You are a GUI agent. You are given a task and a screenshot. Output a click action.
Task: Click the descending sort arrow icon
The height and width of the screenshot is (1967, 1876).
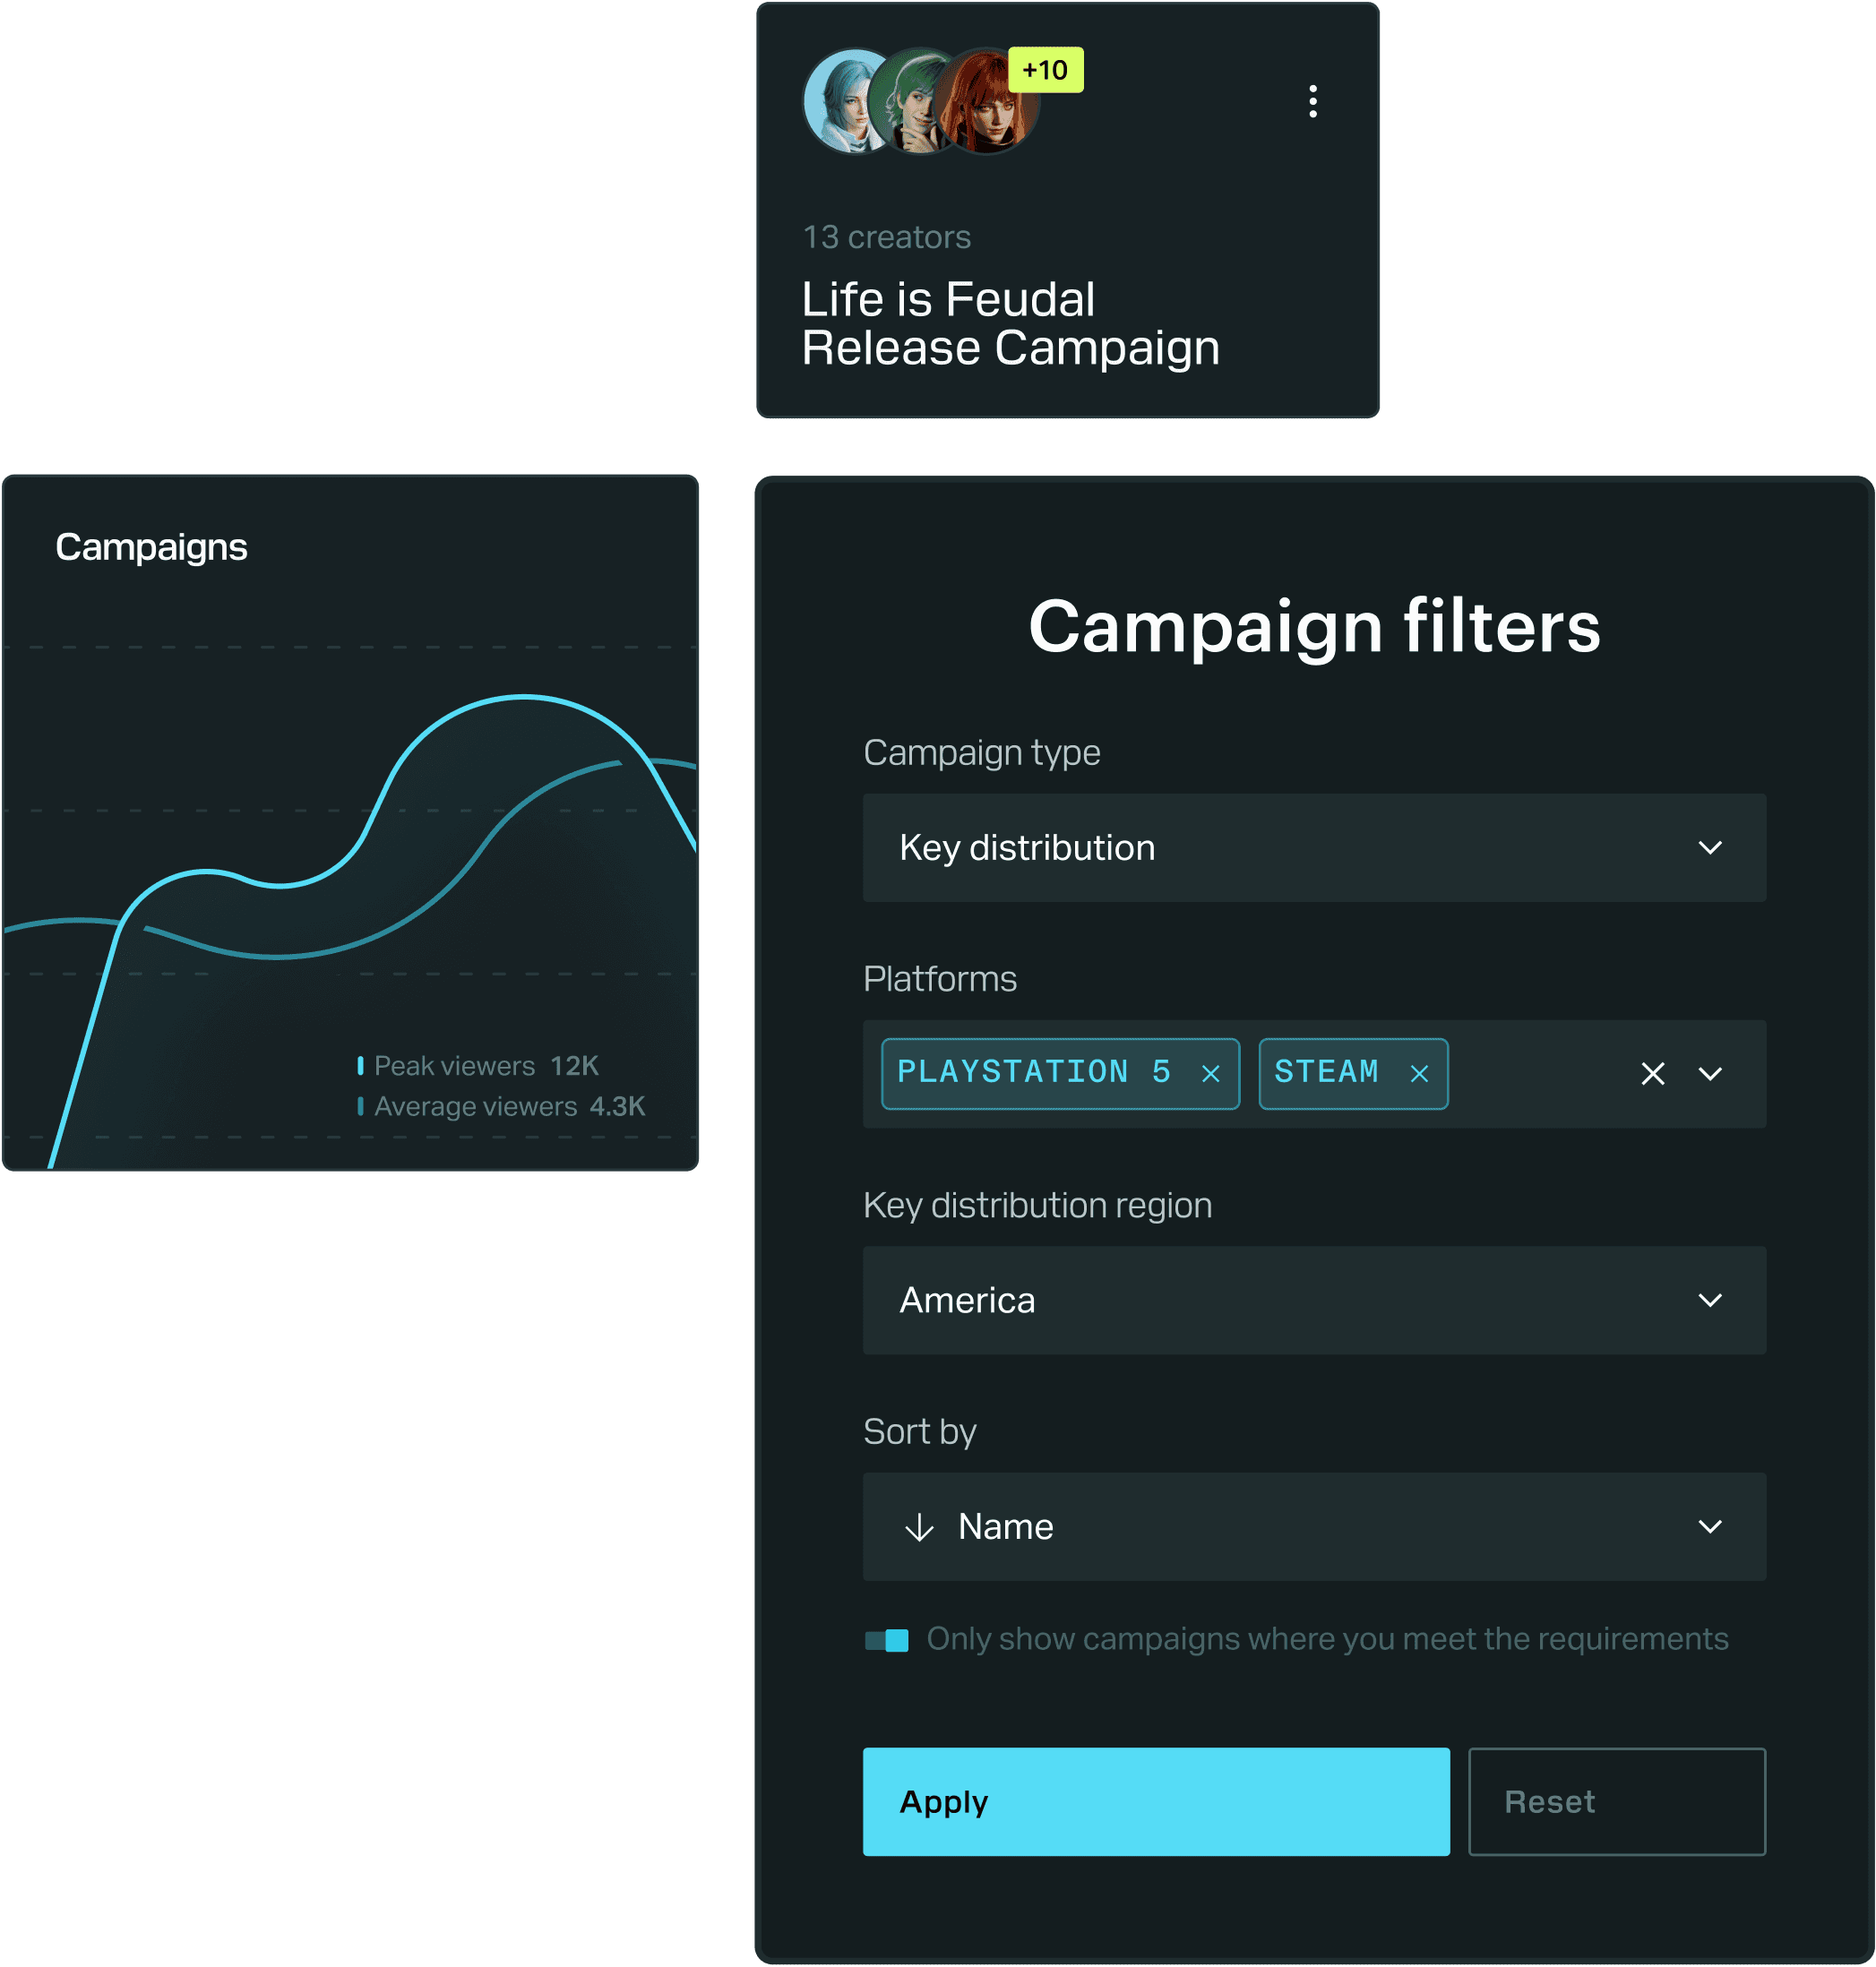[918, 1527]
